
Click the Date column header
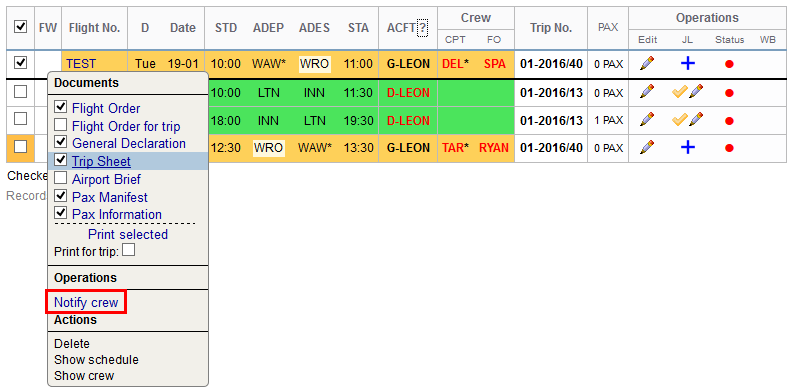(x=183, y=28)
